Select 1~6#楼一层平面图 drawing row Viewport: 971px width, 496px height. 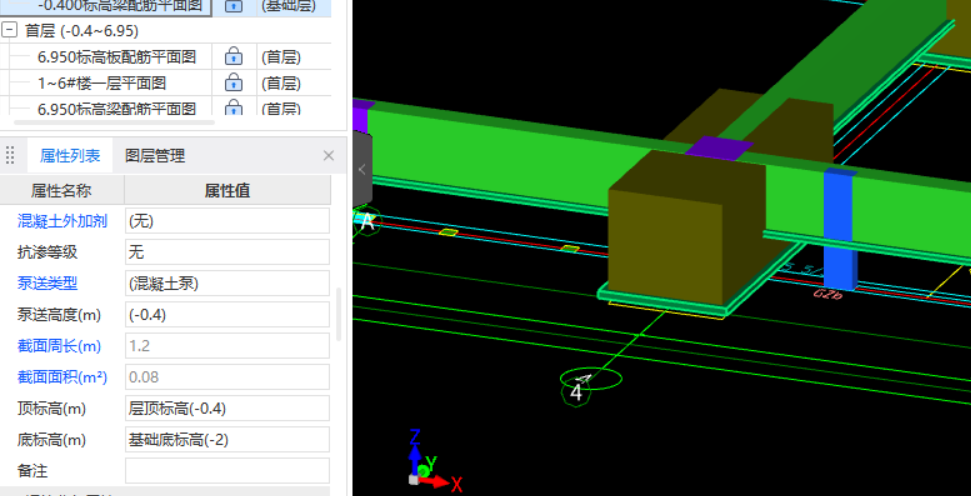tap(102, 83)
